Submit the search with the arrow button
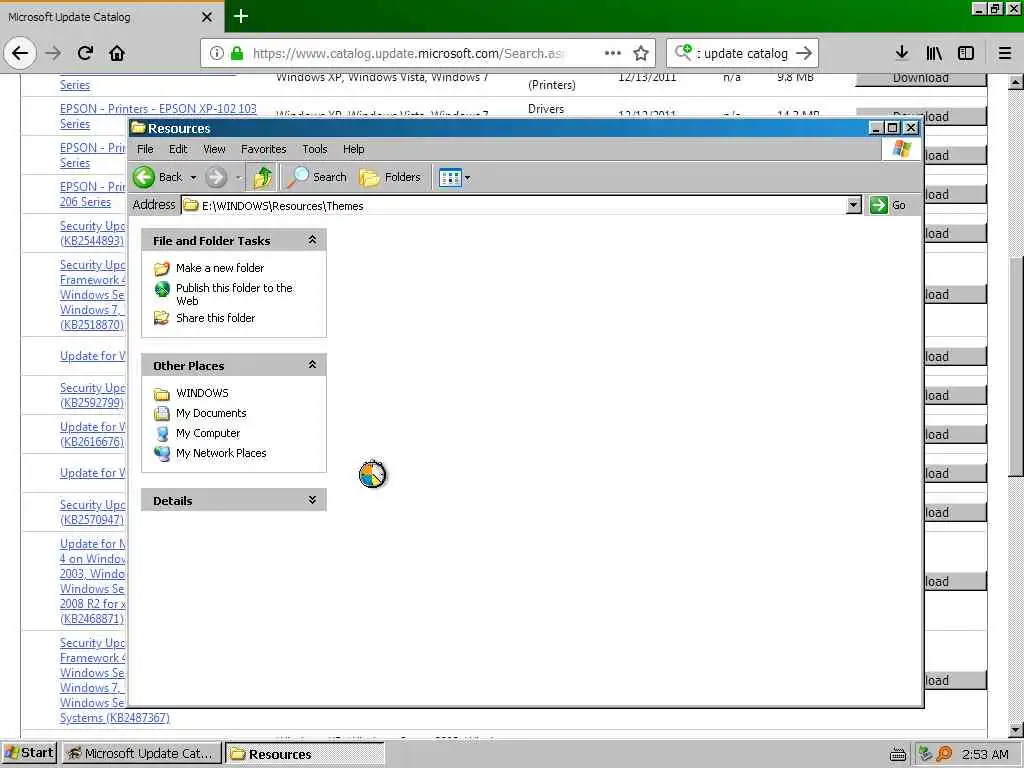 [x=805, y=53]
